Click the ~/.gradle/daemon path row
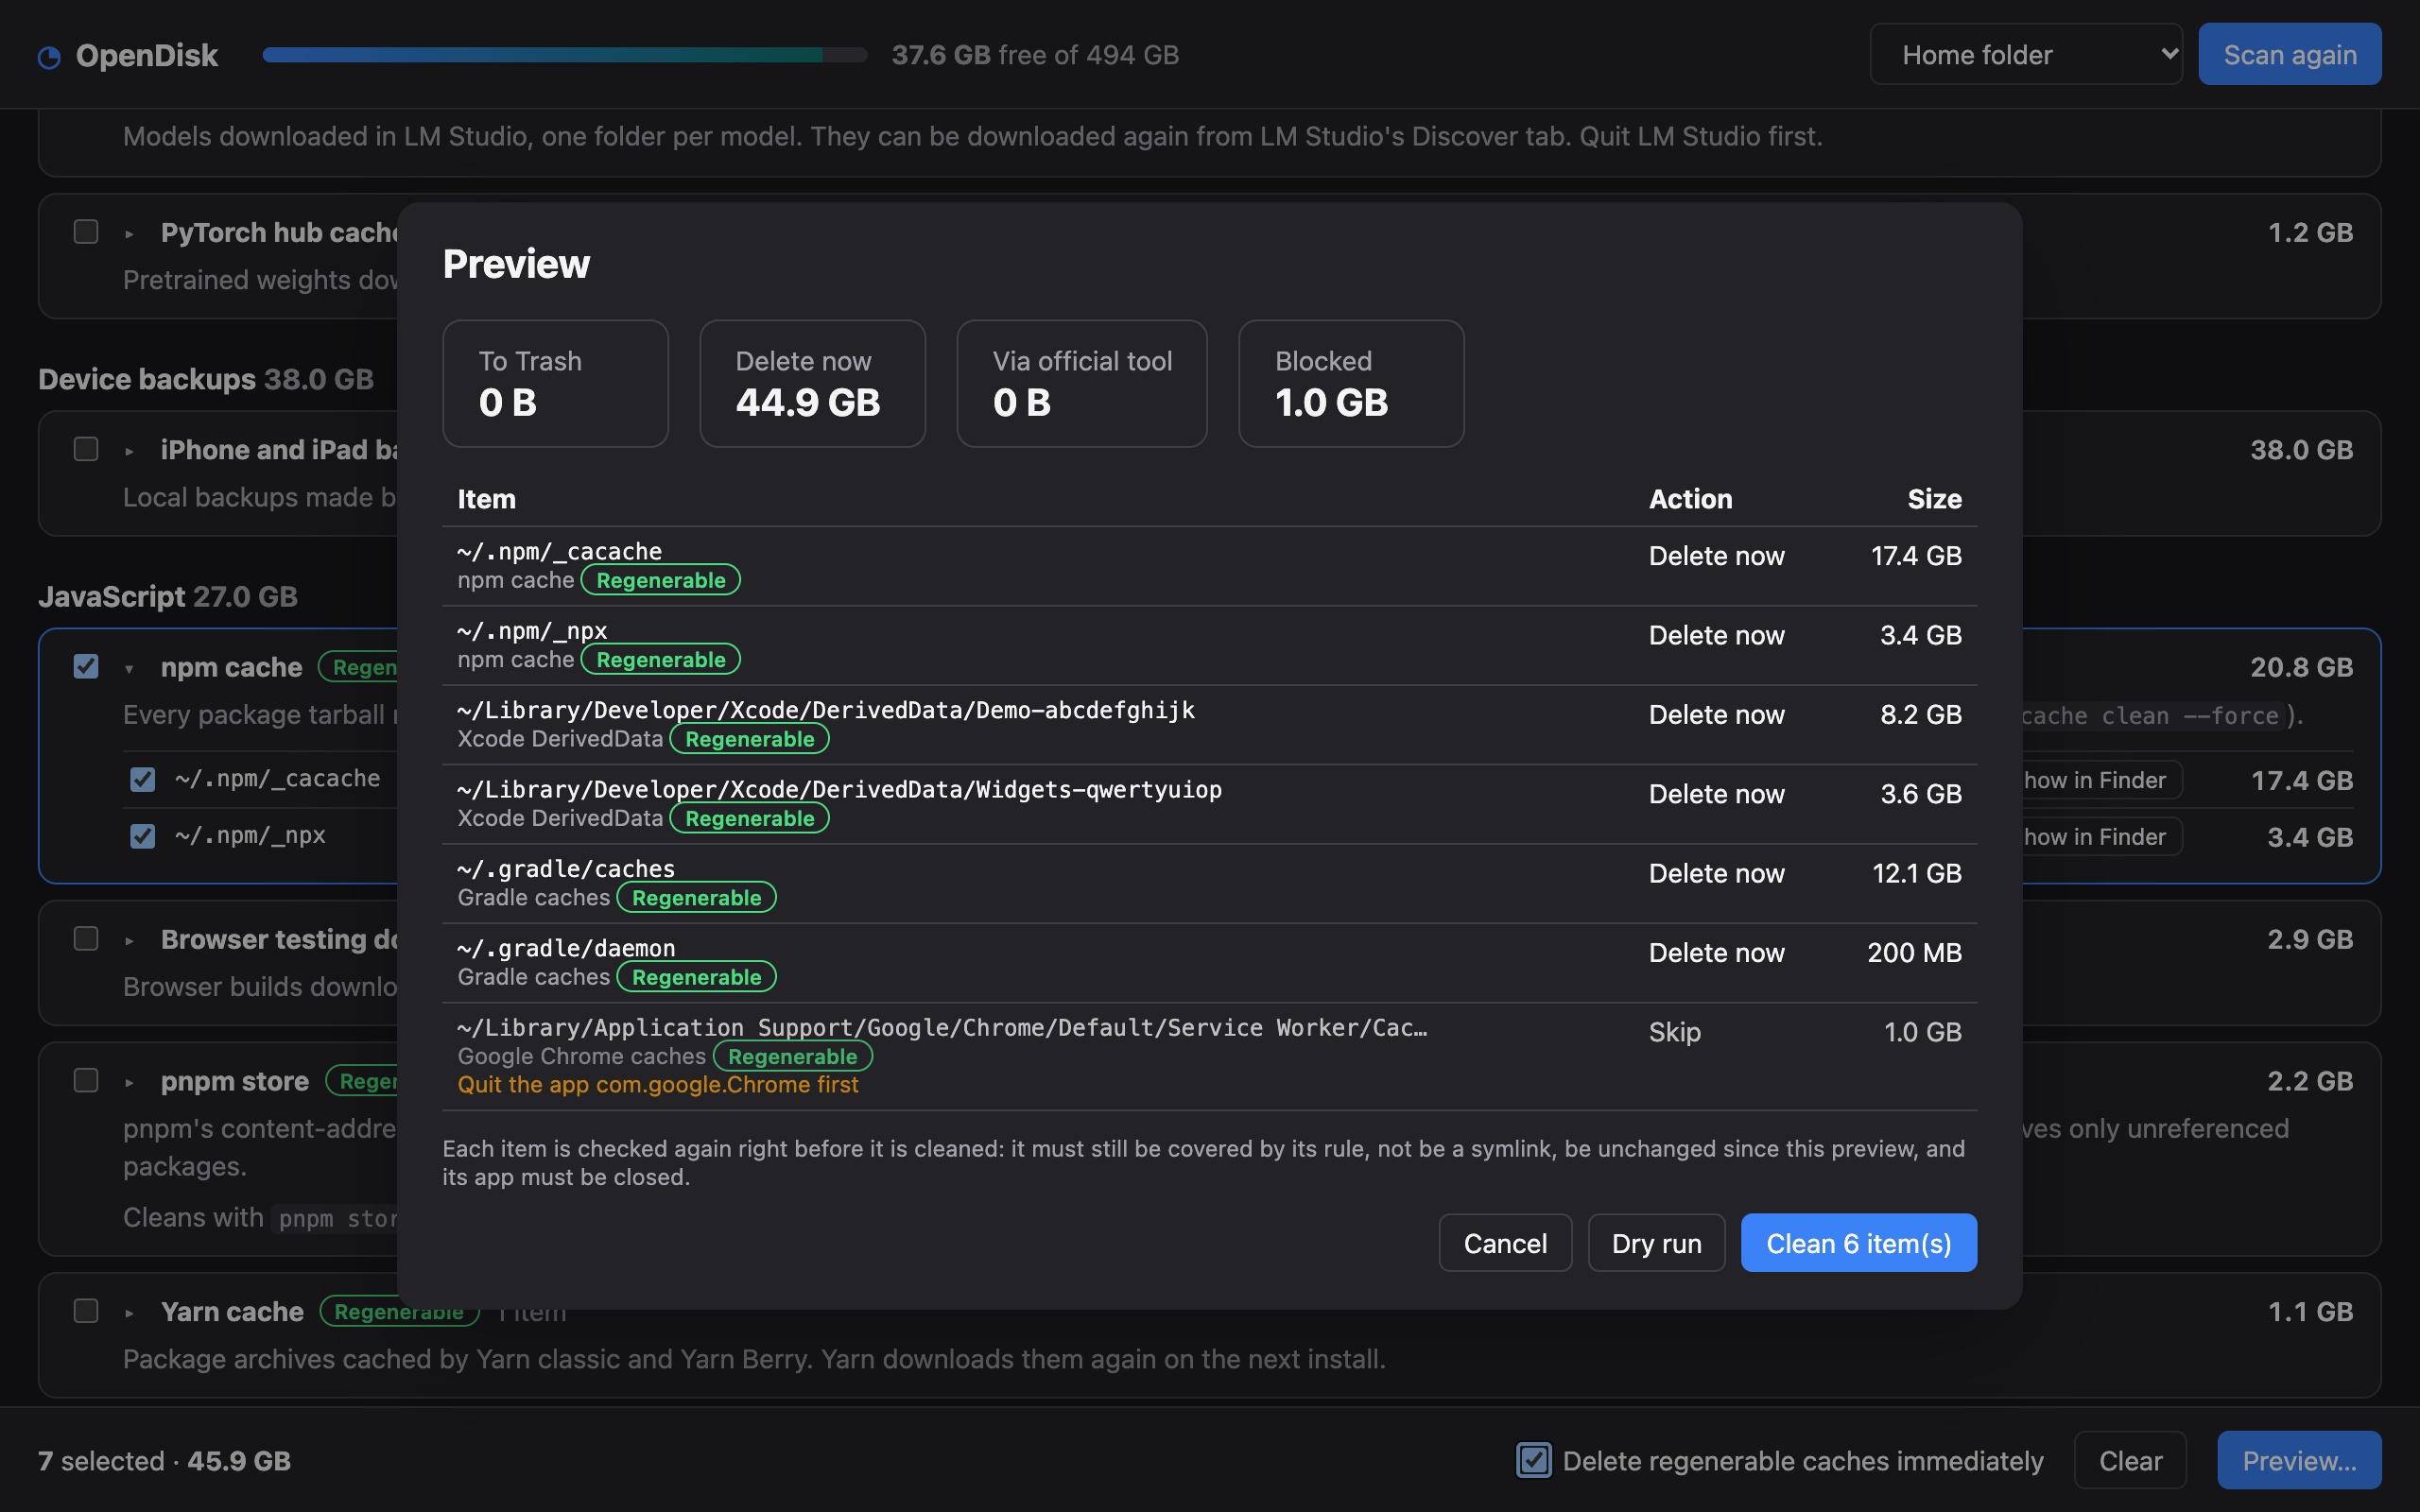Viewport: 2420px width, 1512px height. (566, 948)
